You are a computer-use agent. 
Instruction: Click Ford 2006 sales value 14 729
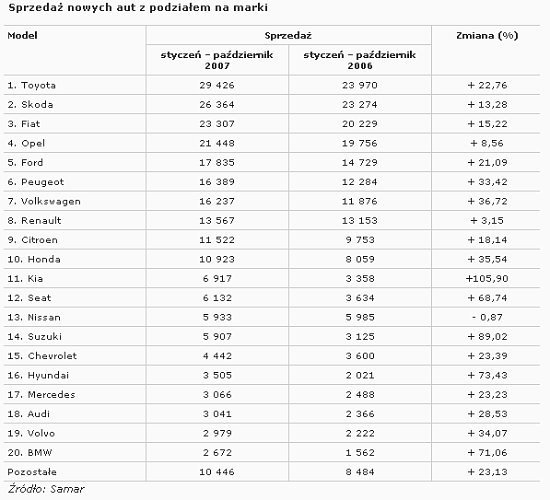click(360, 162)
